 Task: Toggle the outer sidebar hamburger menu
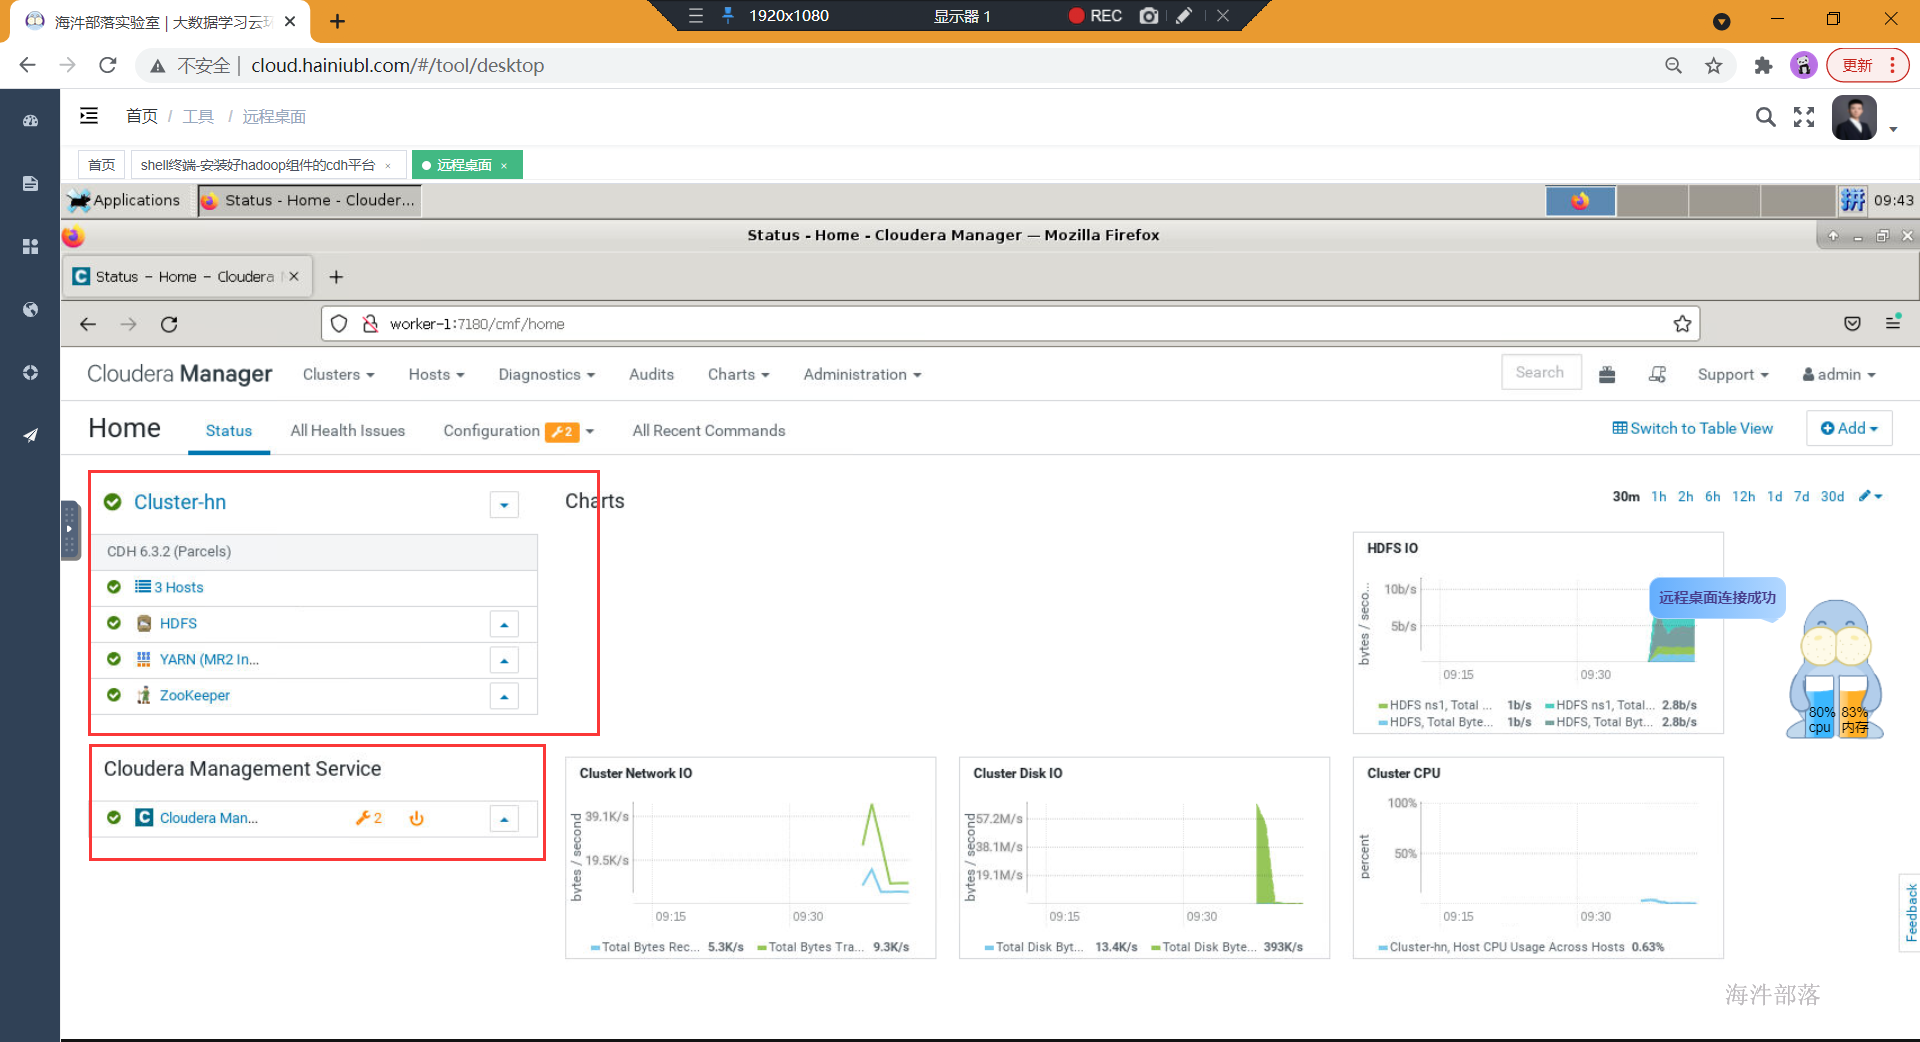[x=89, y=116]
